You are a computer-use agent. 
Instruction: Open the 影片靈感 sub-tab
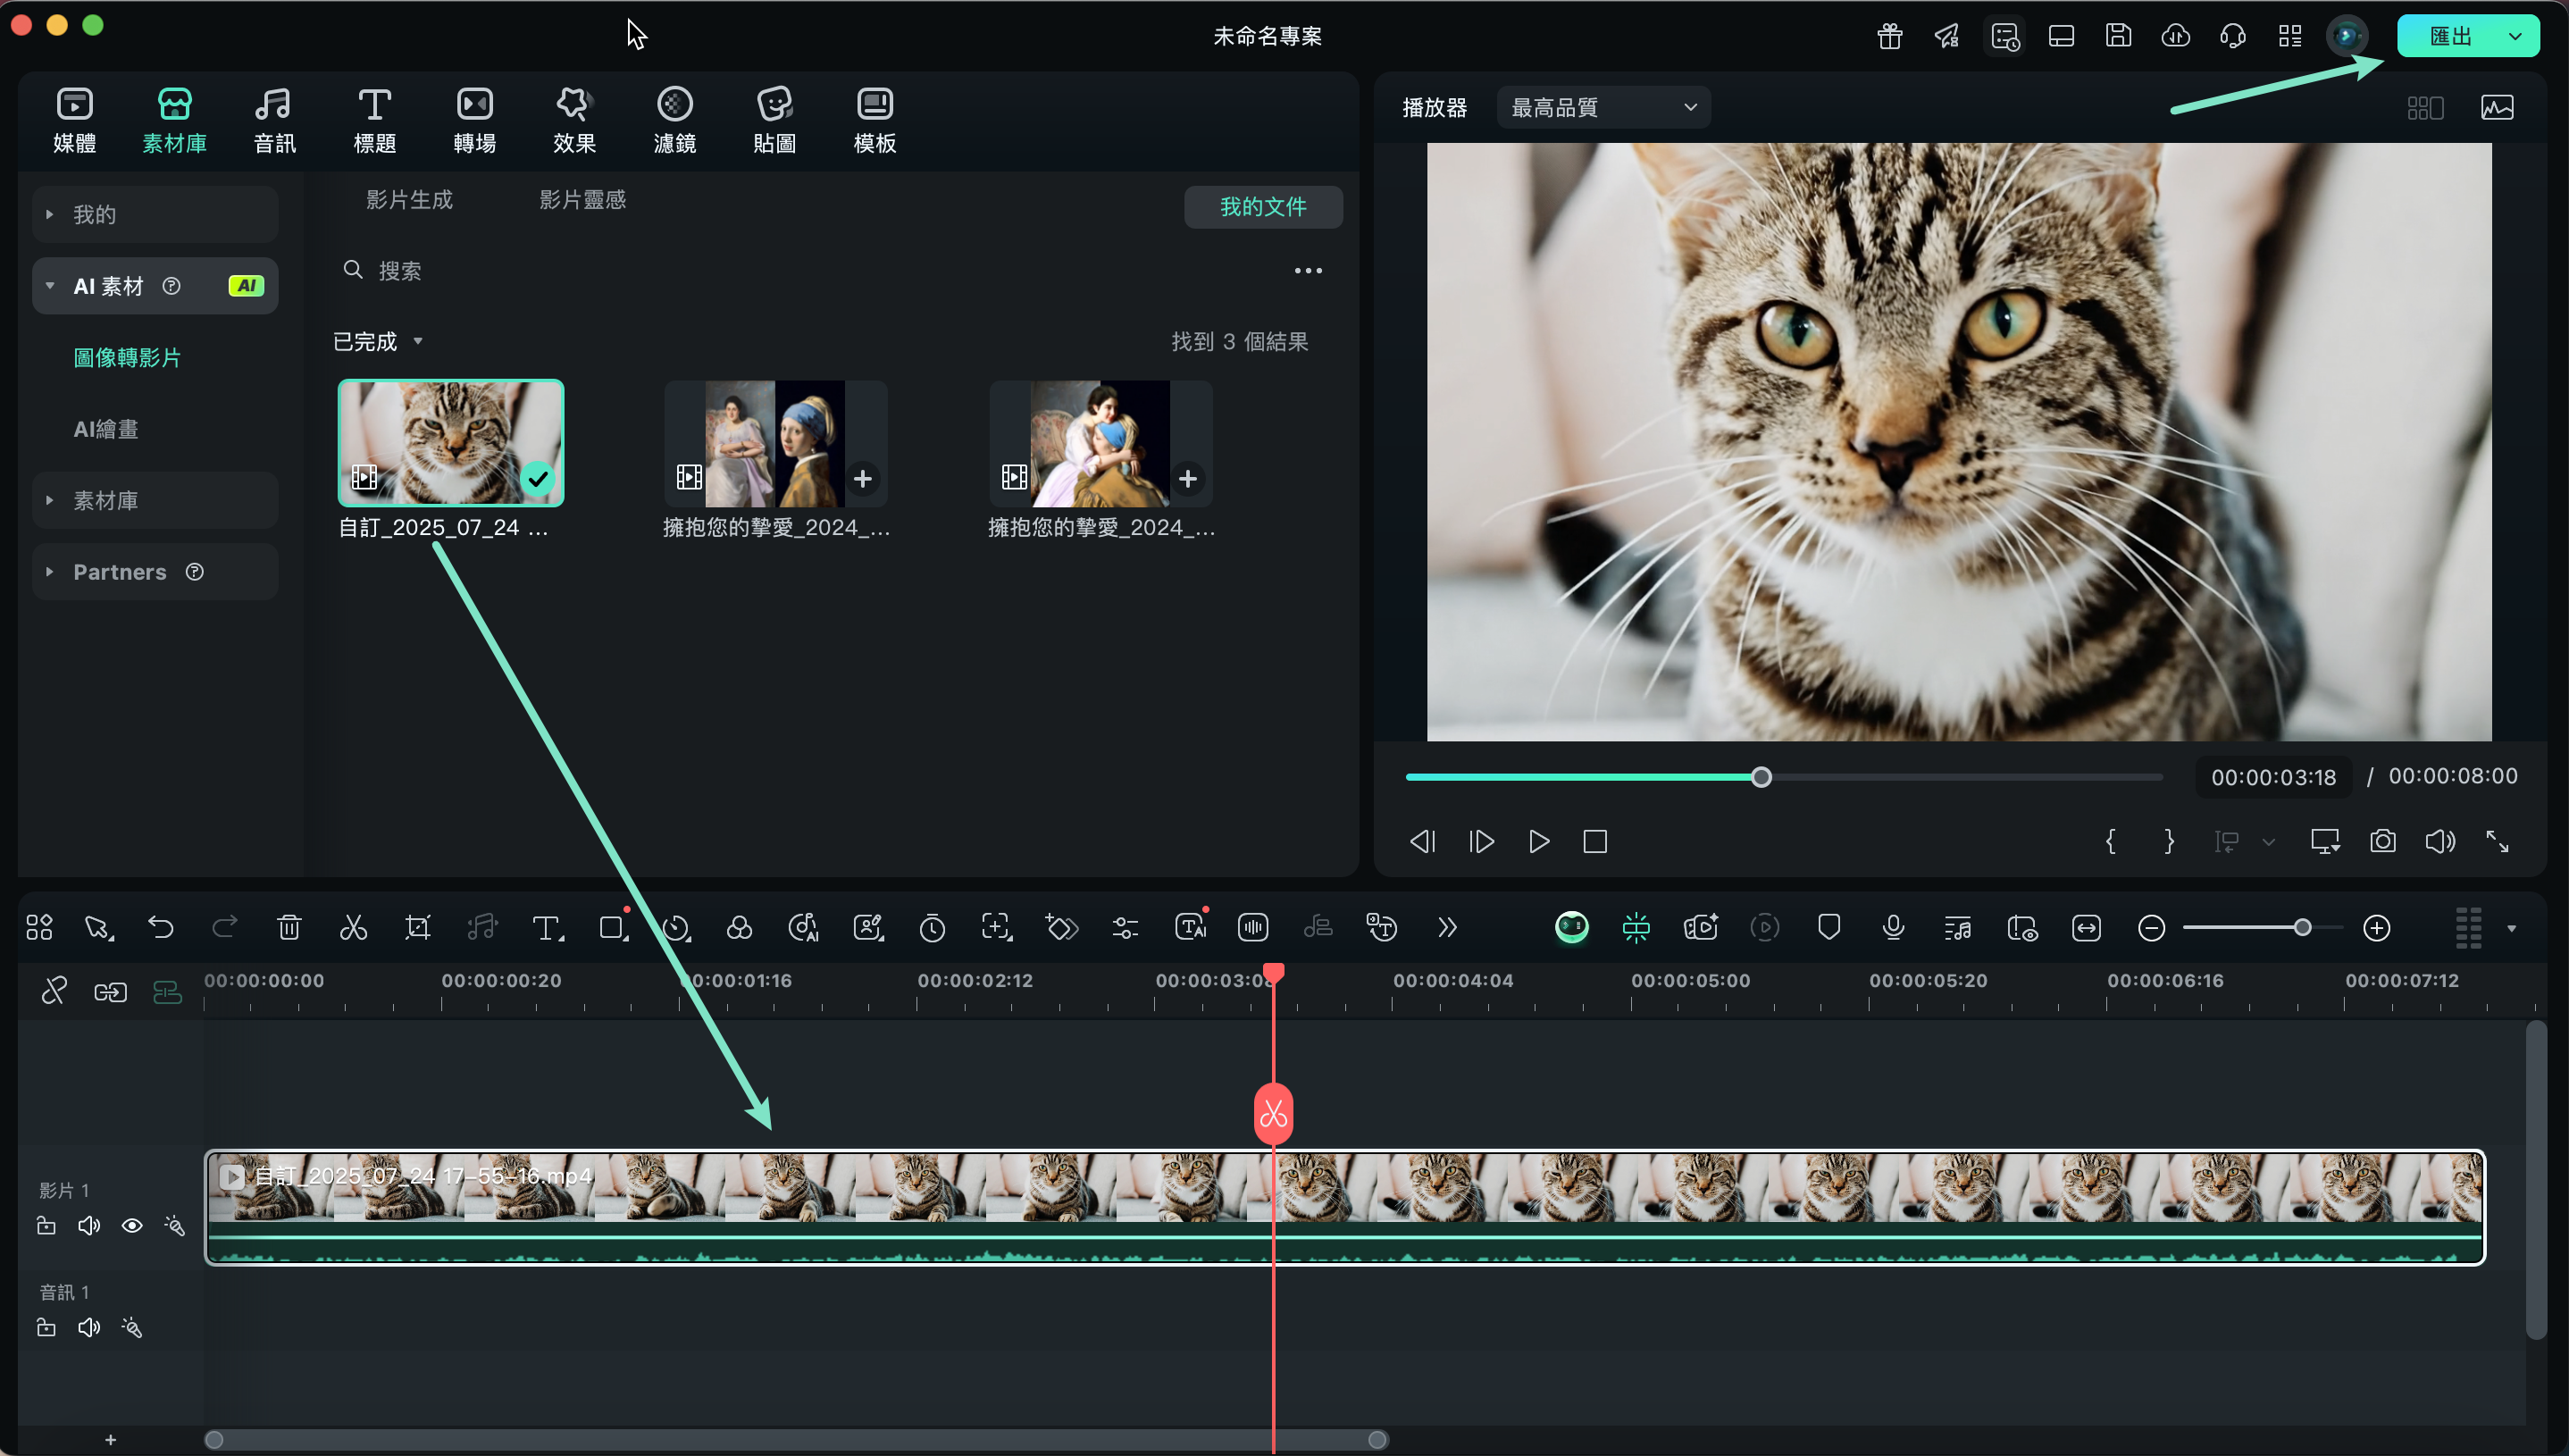click(582, 199)
